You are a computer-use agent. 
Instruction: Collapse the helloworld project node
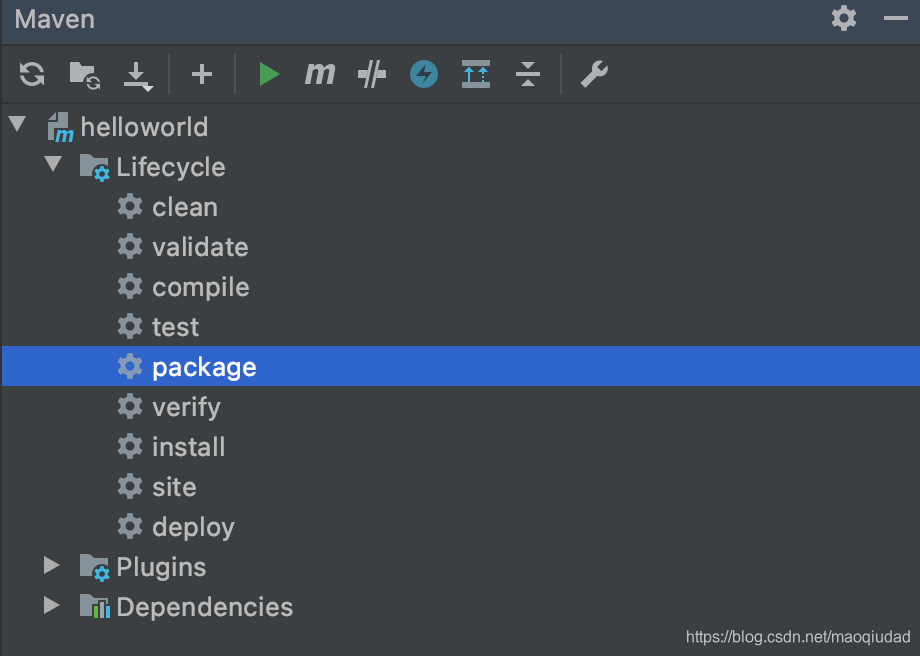point(18,124)
